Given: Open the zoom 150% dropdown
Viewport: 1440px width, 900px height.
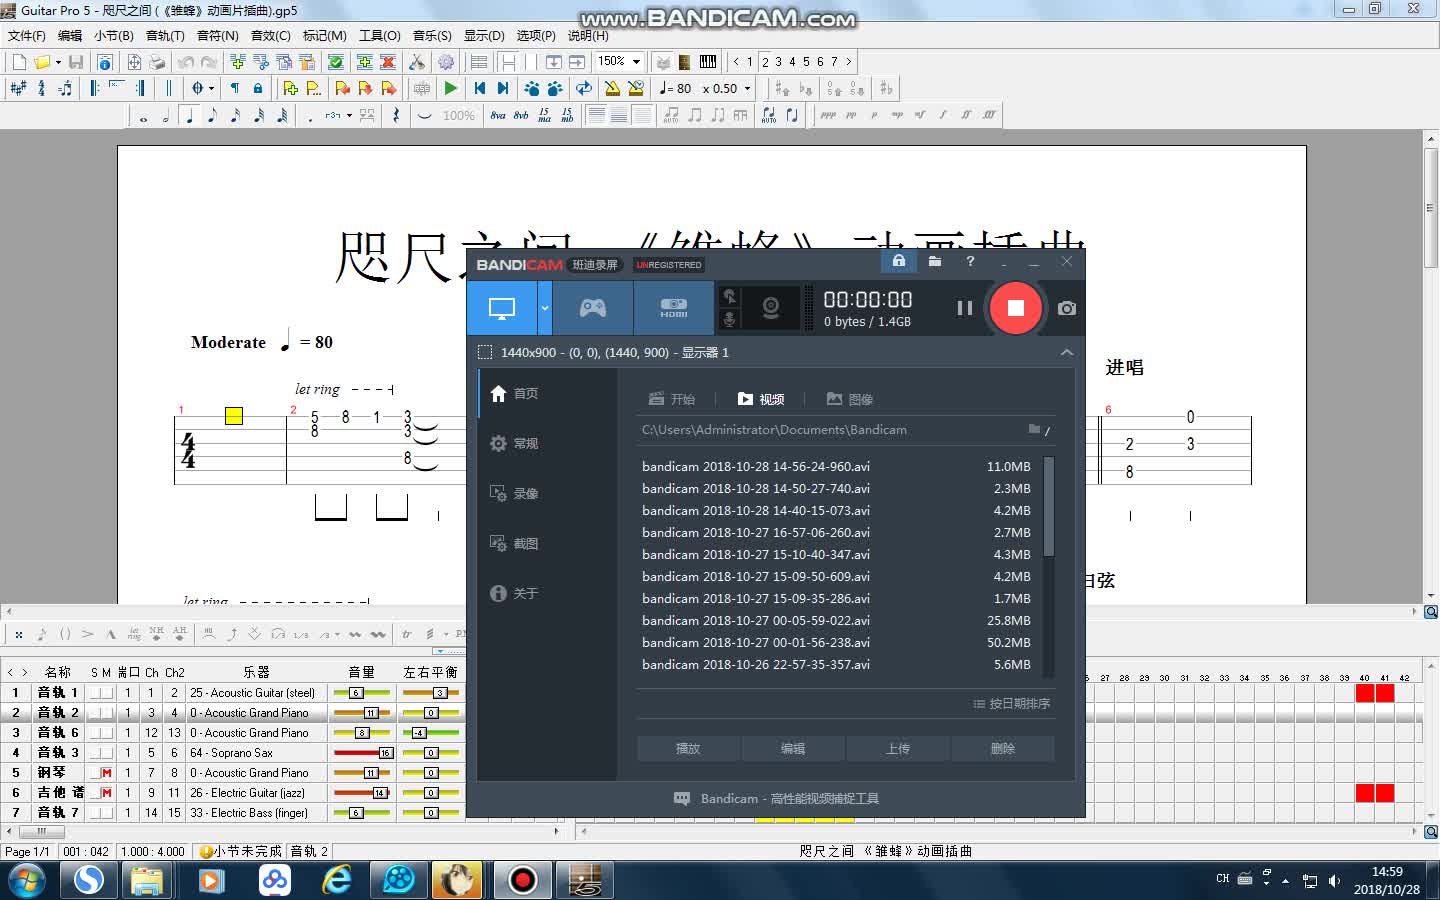Looking at the screenshot, I should click(x=636, y=62).
